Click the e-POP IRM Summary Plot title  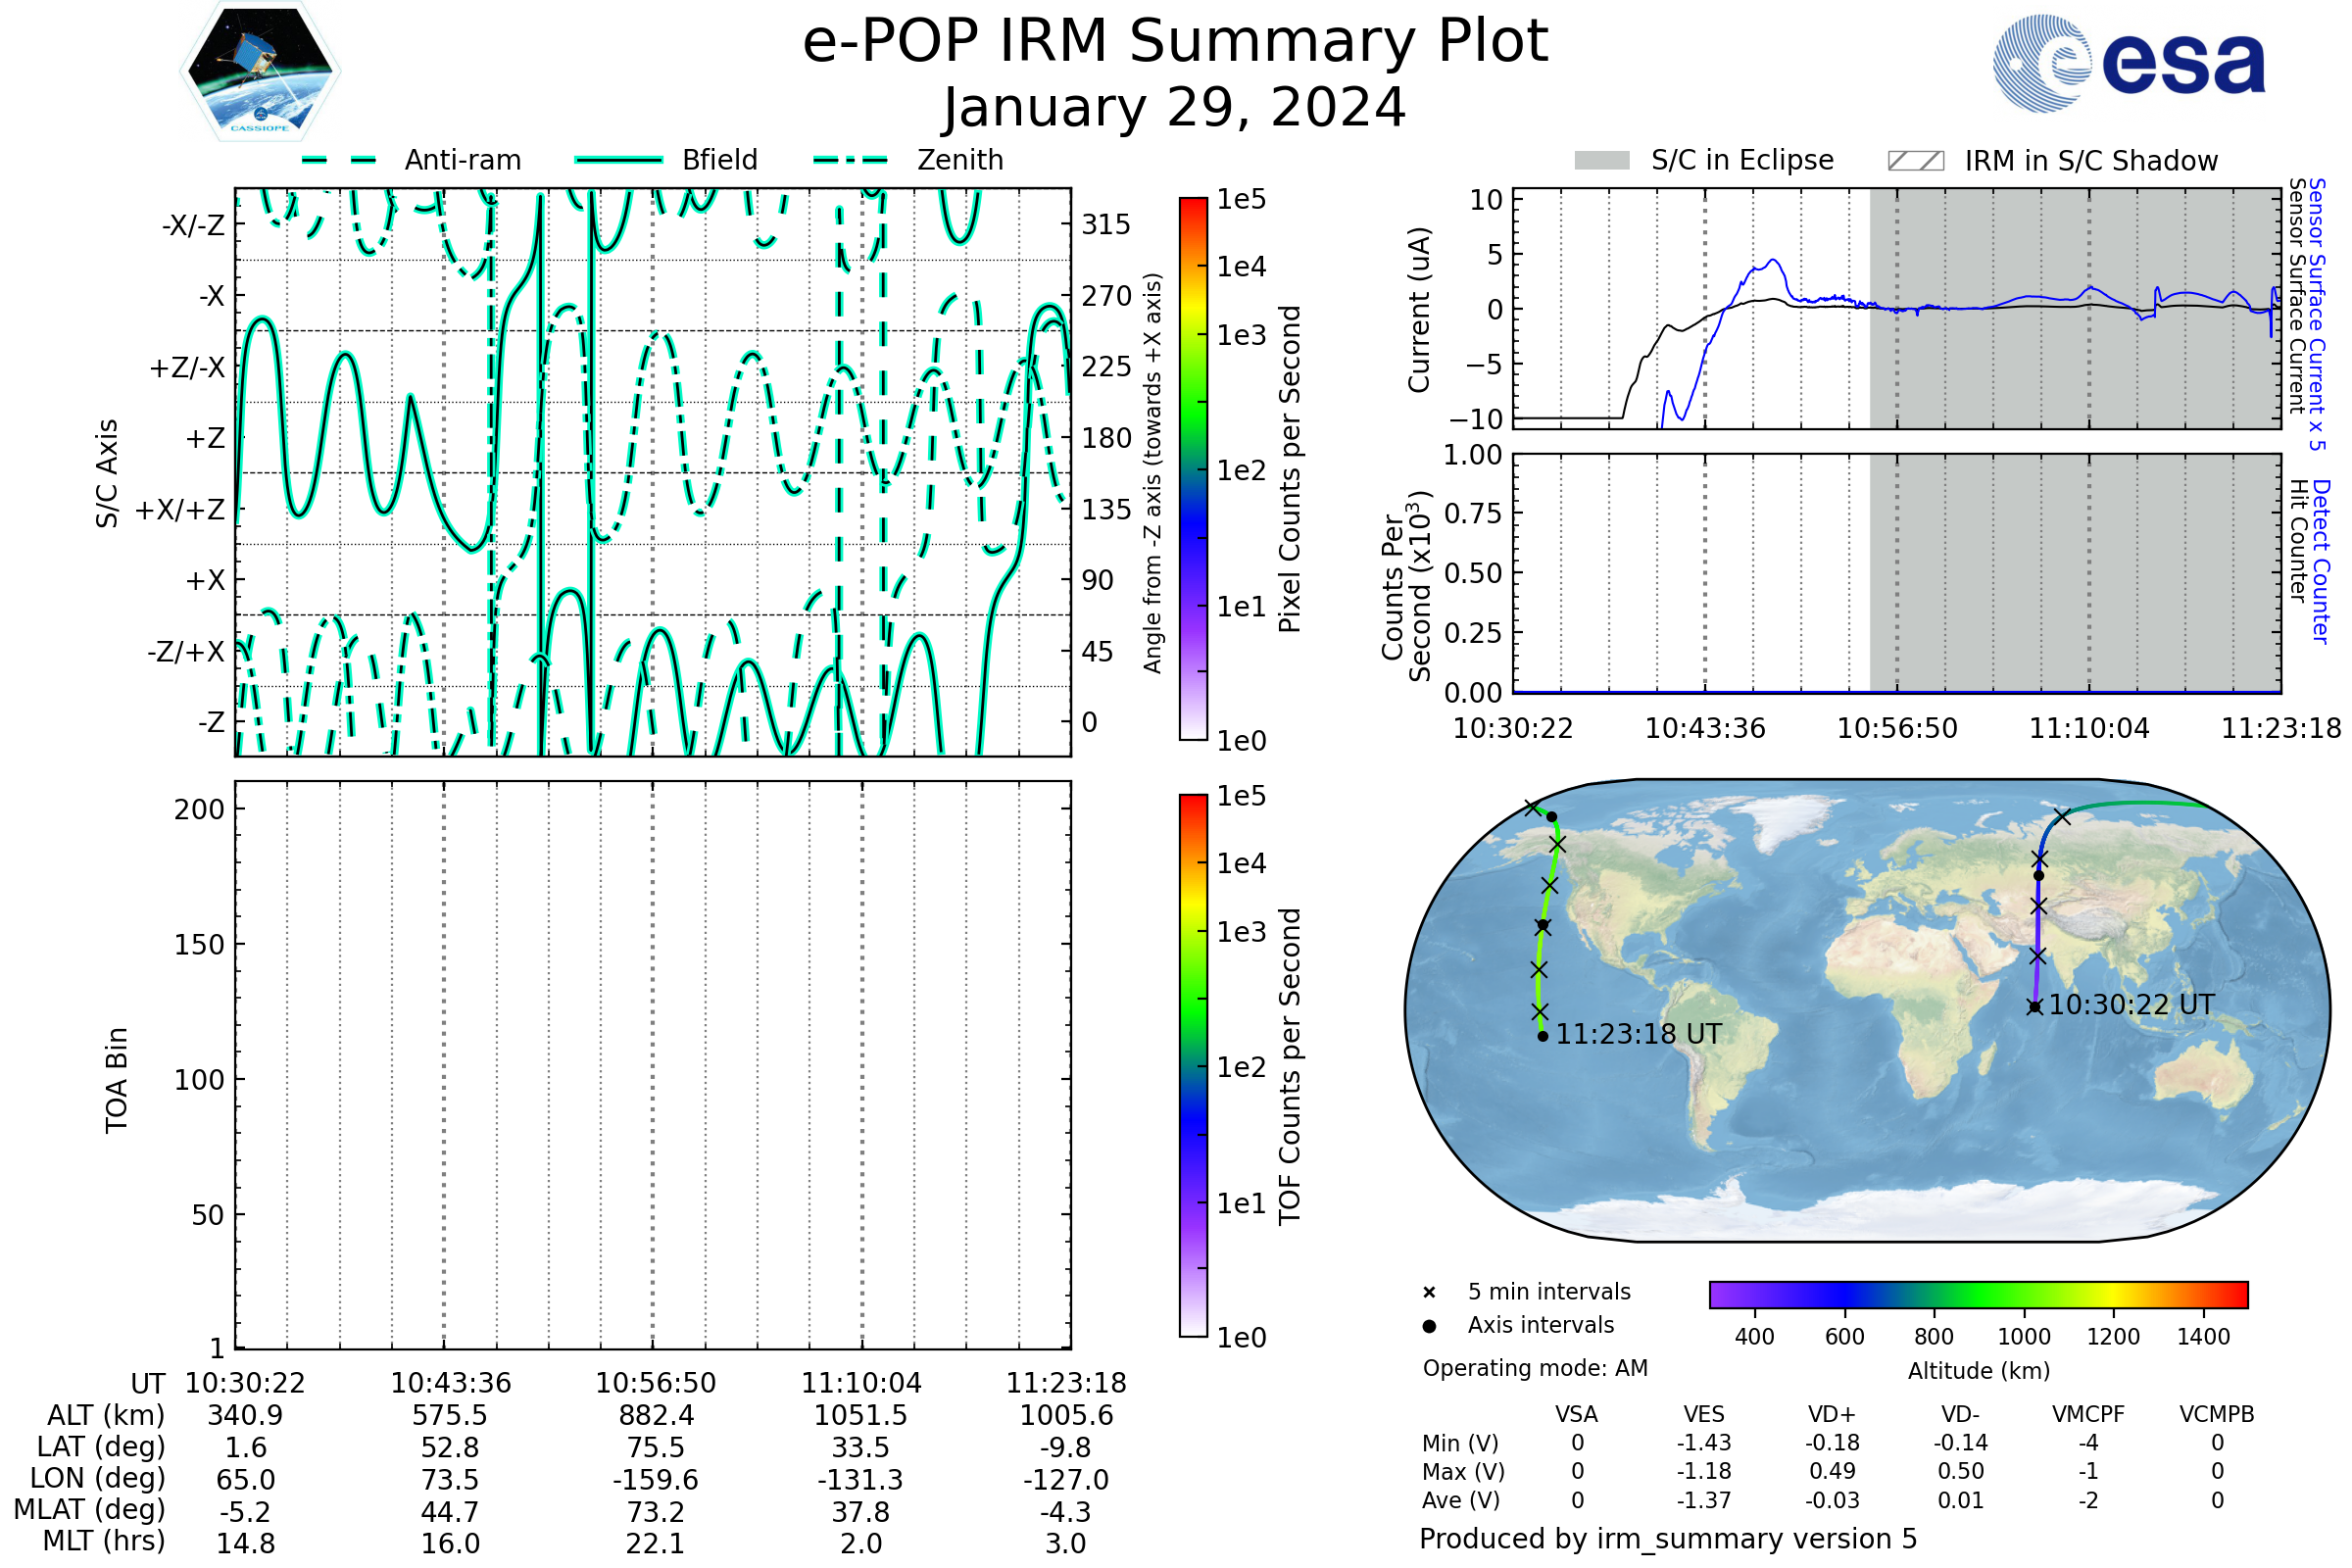pos(1175,42)
